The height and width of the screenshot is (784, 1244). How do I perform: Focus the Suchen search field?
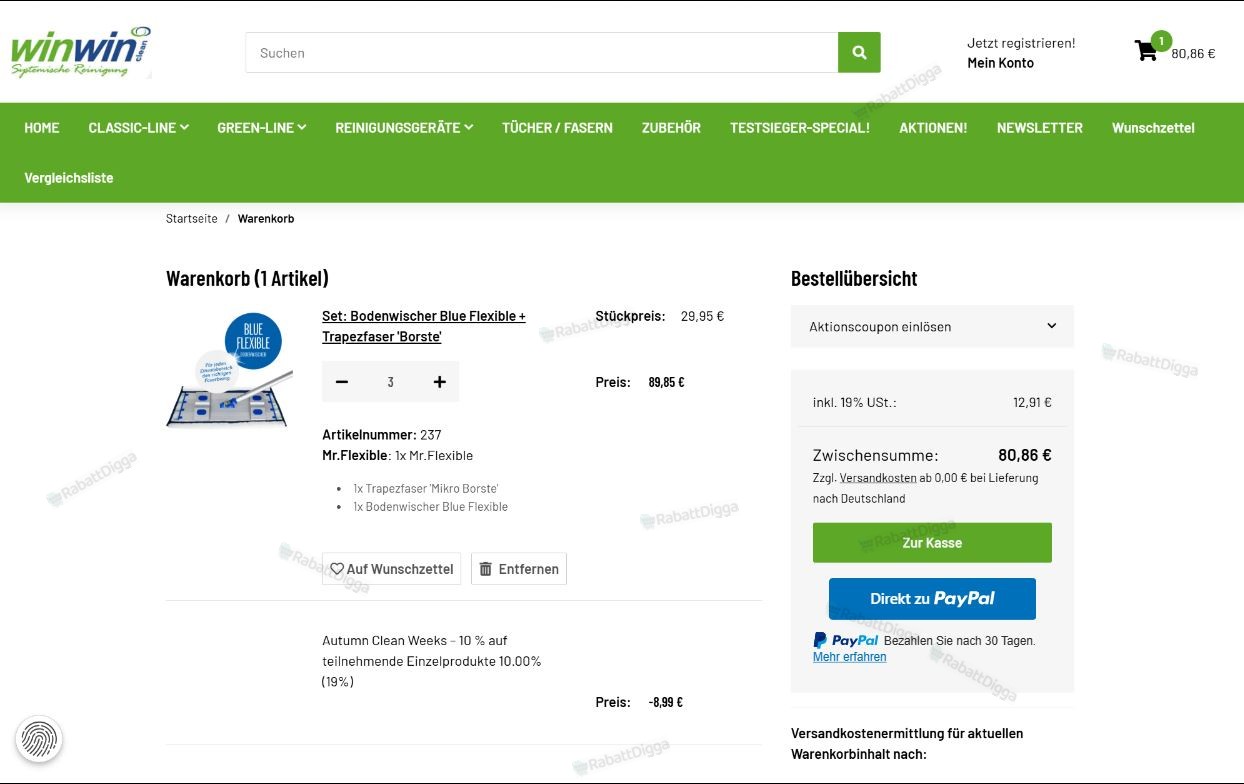tap(541, 53)
